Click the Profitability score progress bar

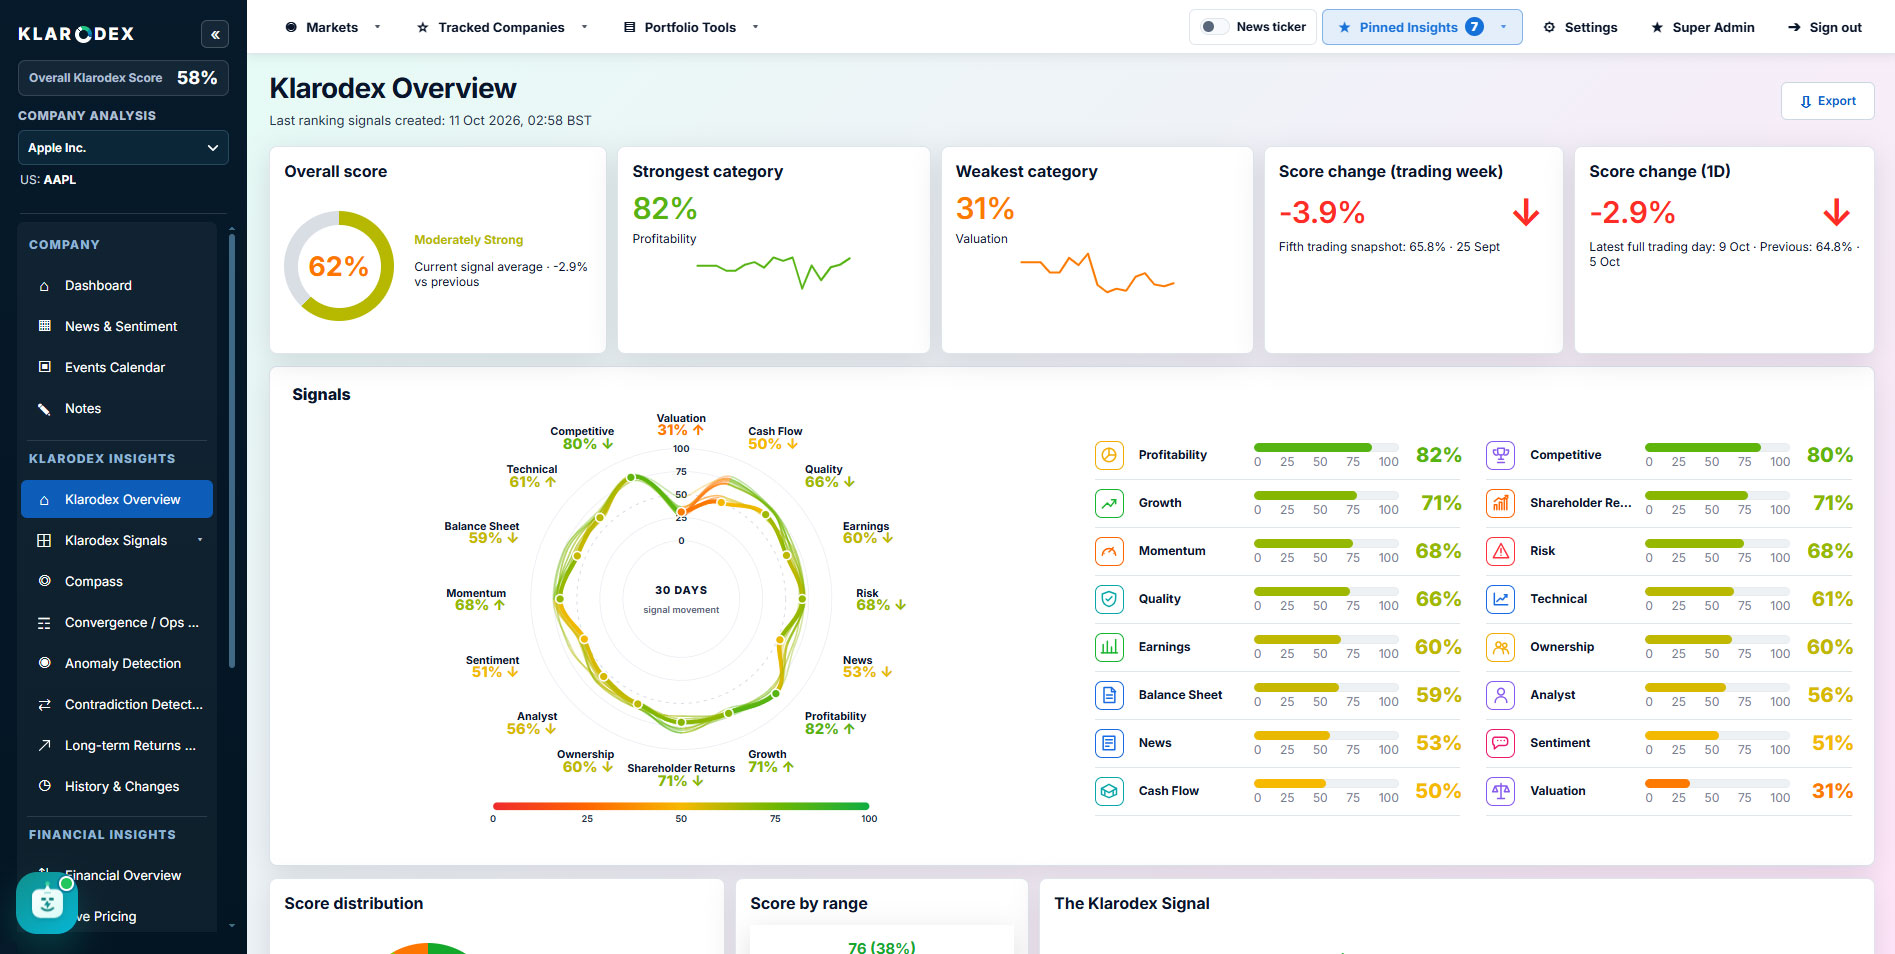click(x=1325, y=447)
